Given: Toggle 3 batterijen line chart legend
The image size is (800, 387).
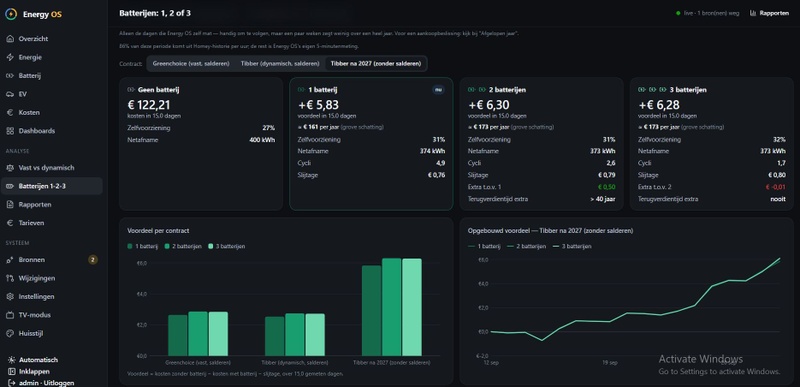Looking at the screenshot, I should coord(571,246).
